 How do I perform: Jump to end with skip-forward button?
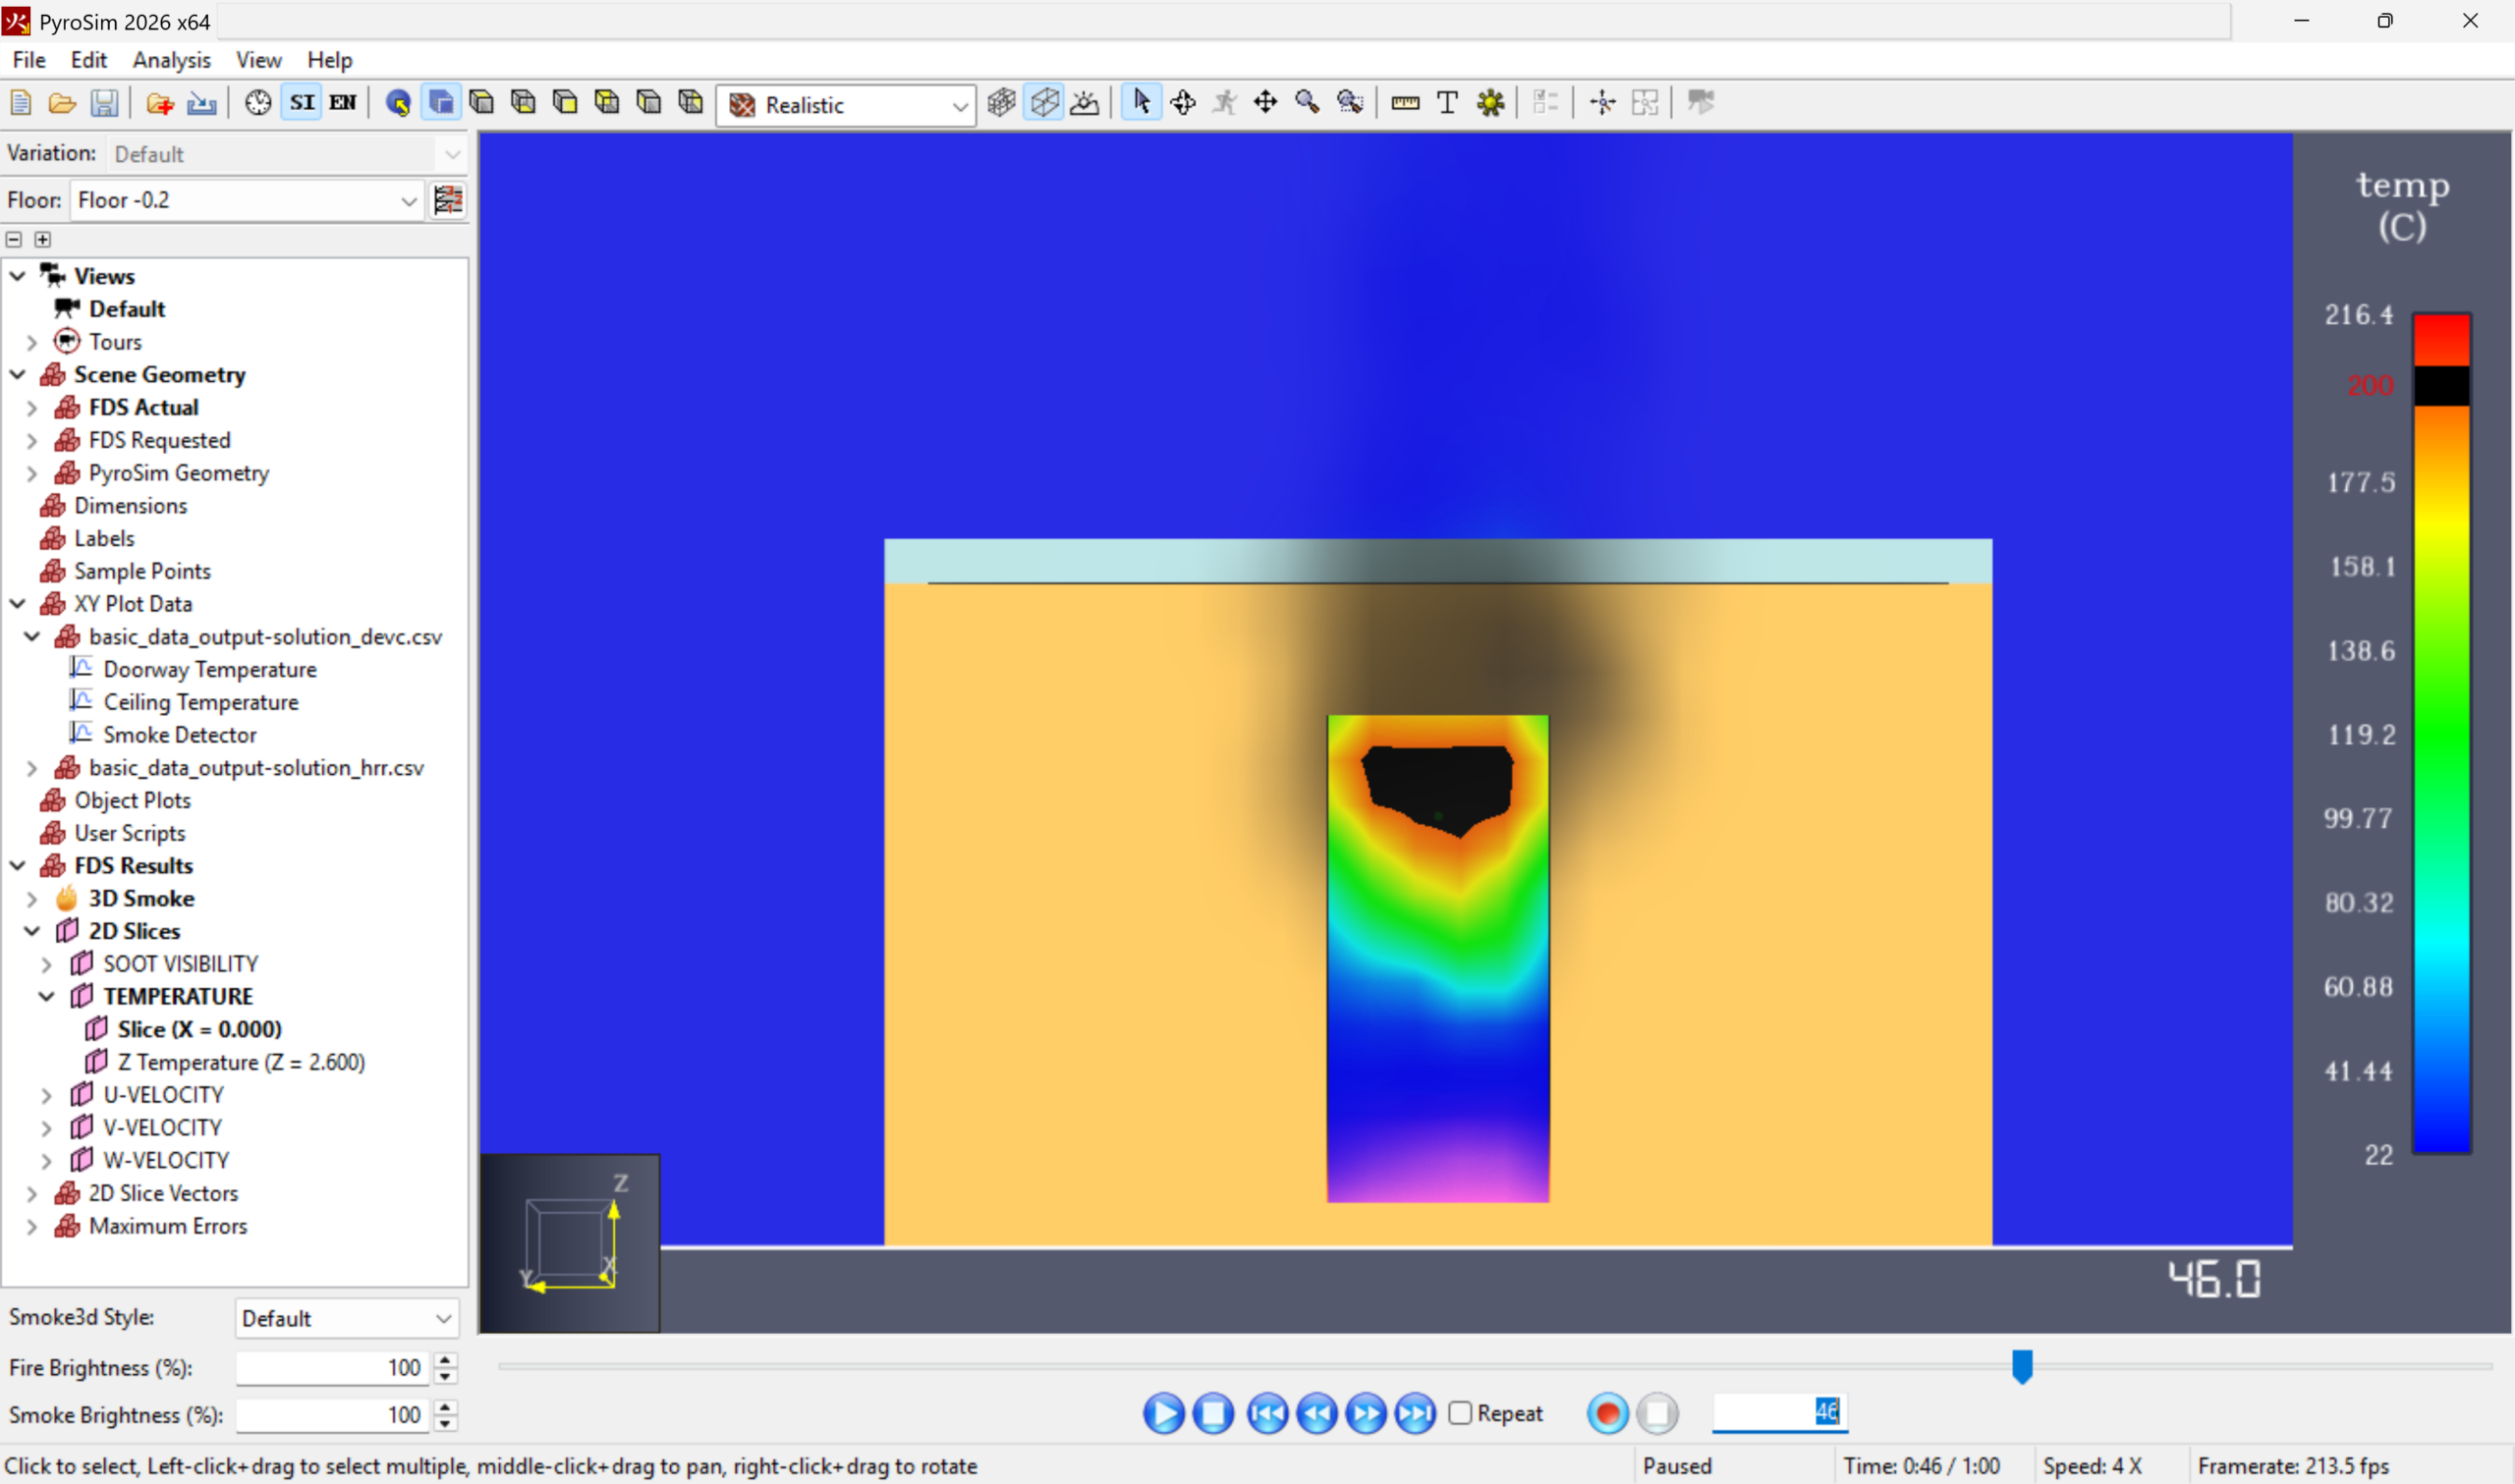1415,1413
